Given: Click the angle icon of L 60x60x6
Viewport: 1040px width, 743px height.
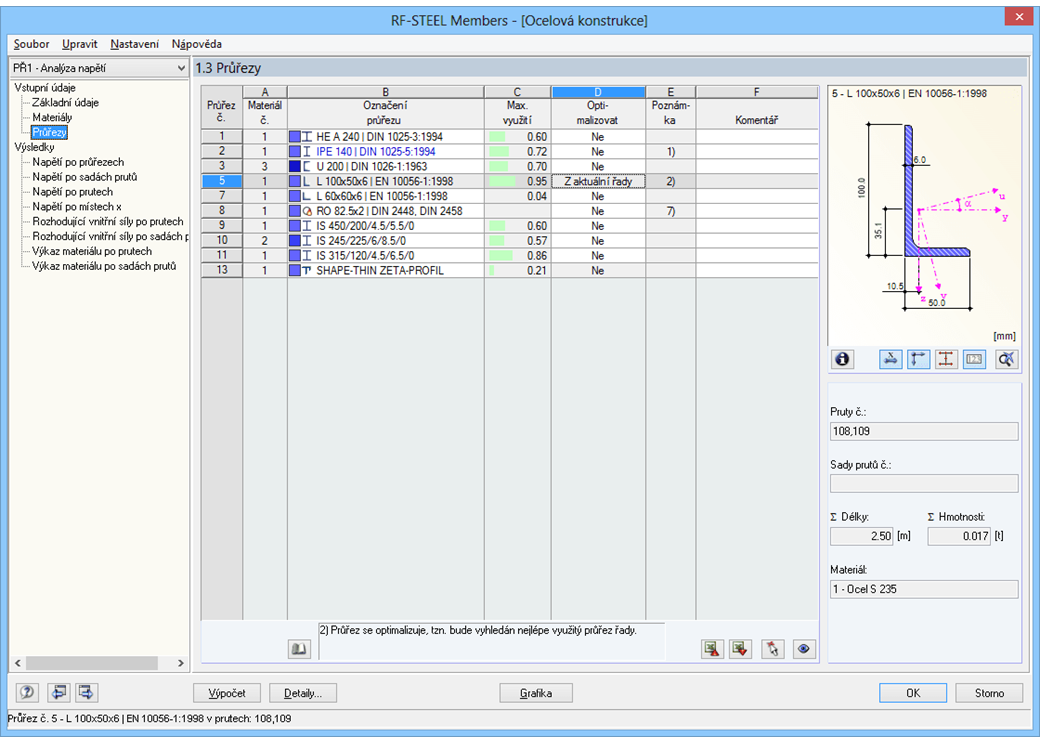Looking at the screenshot, I should click(x=307, y=196).
